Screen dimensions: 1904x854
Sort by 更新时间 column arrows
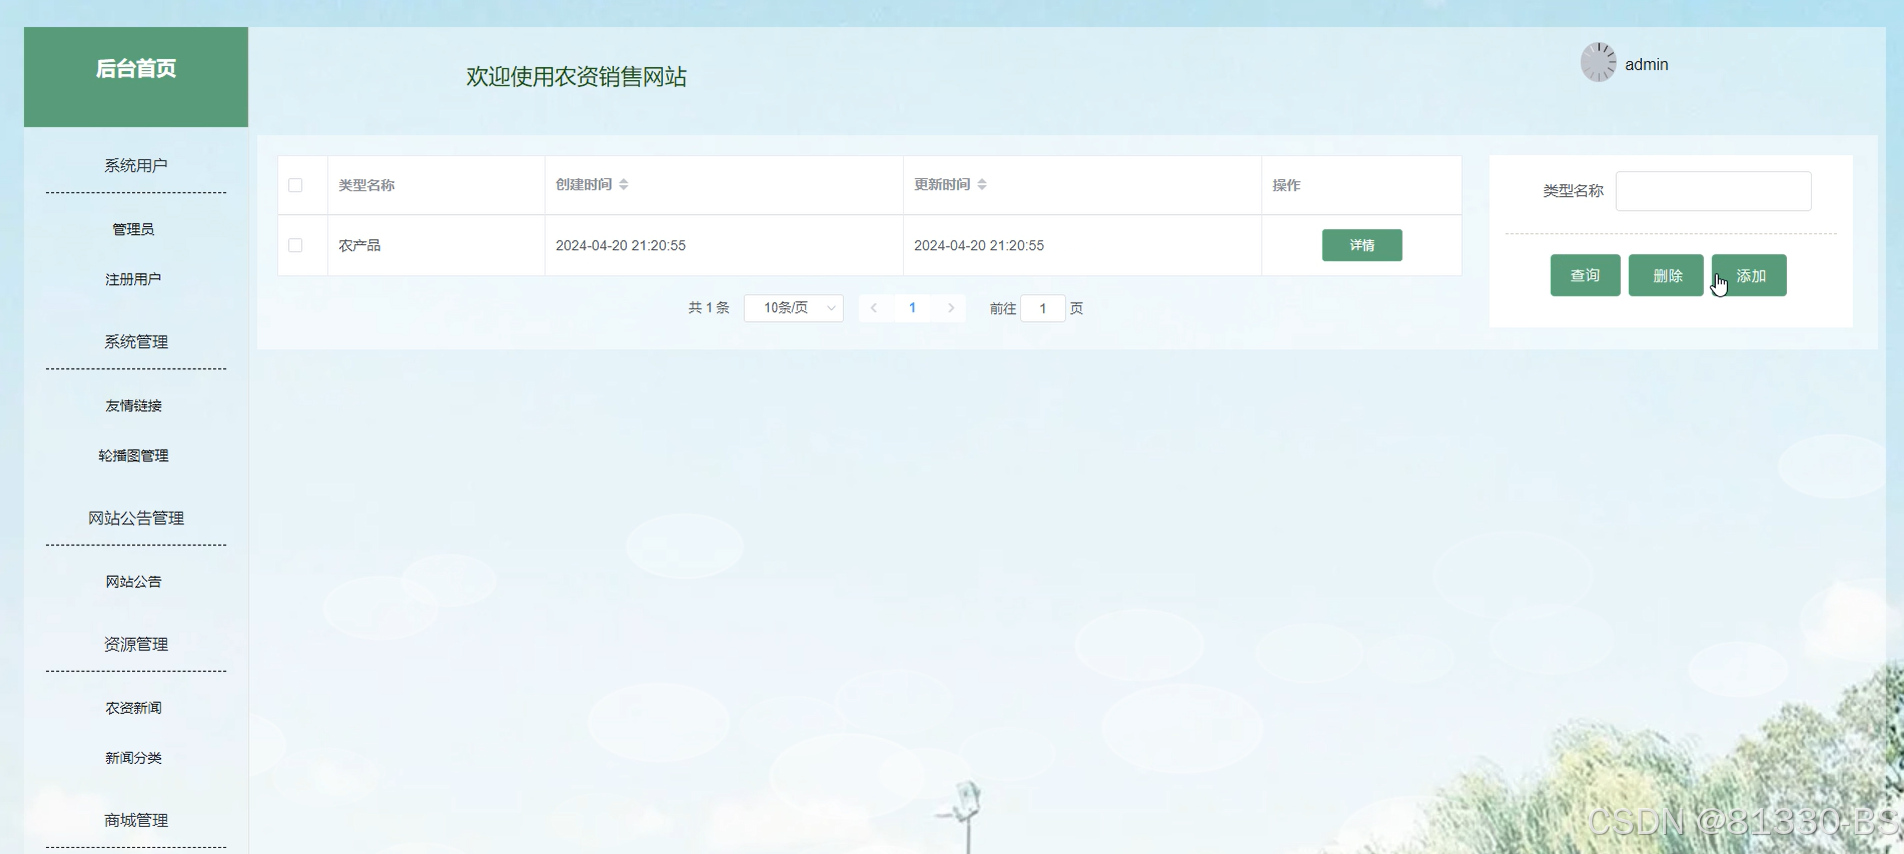pos(982,185)
